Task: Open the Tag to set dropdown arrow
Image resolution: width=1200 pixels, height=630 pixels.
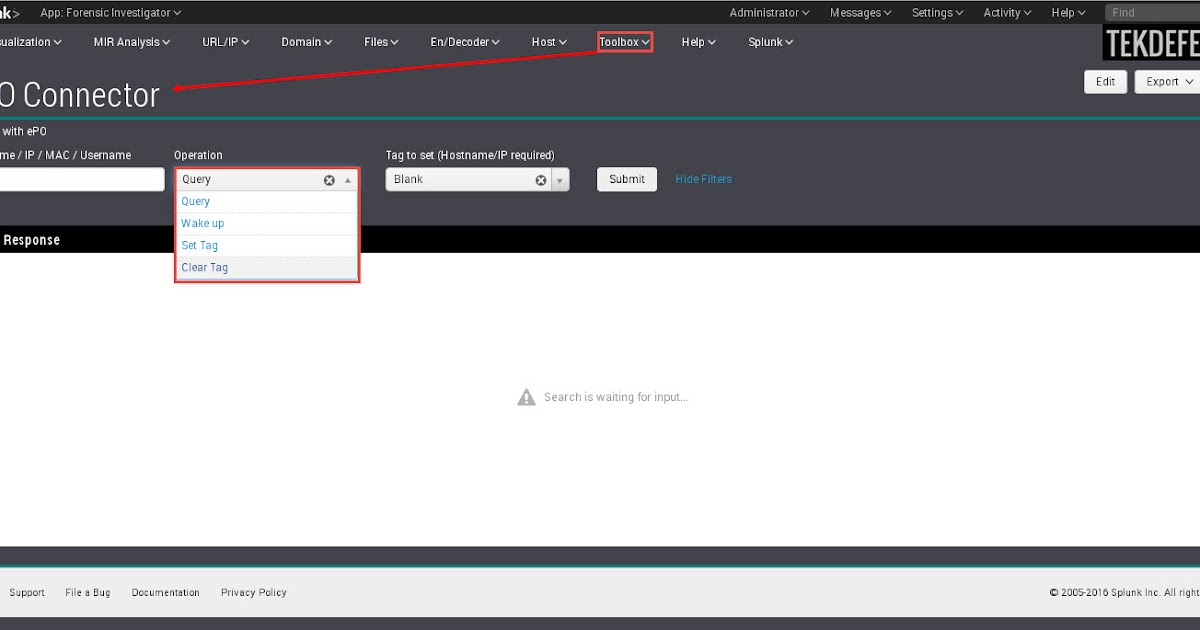Action: (560, 179)
